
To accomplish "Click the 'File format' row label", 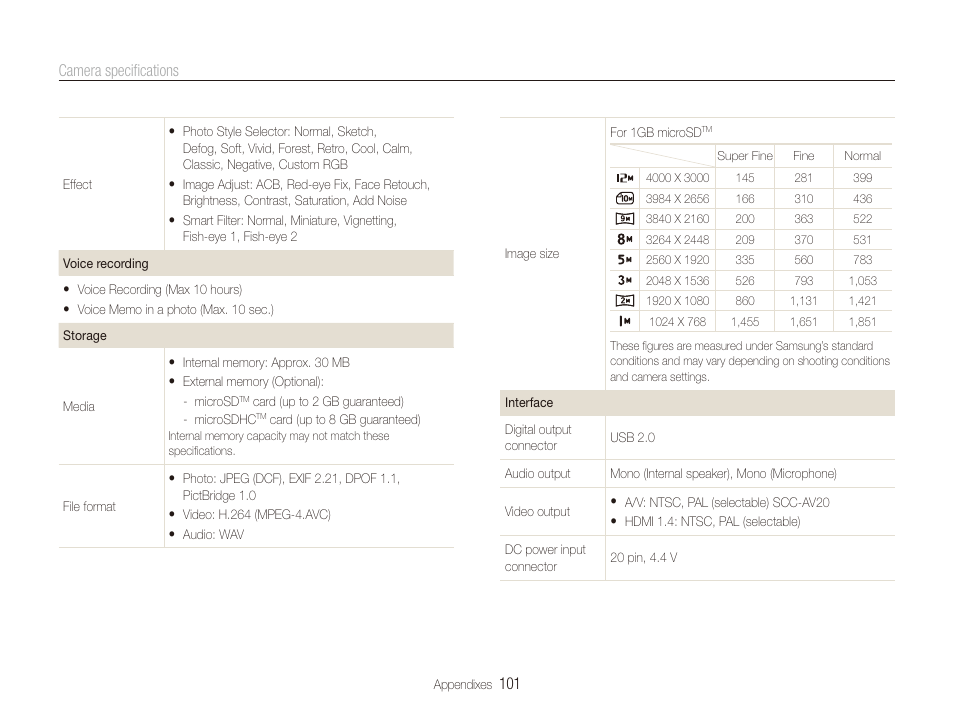I will [89, 506].
